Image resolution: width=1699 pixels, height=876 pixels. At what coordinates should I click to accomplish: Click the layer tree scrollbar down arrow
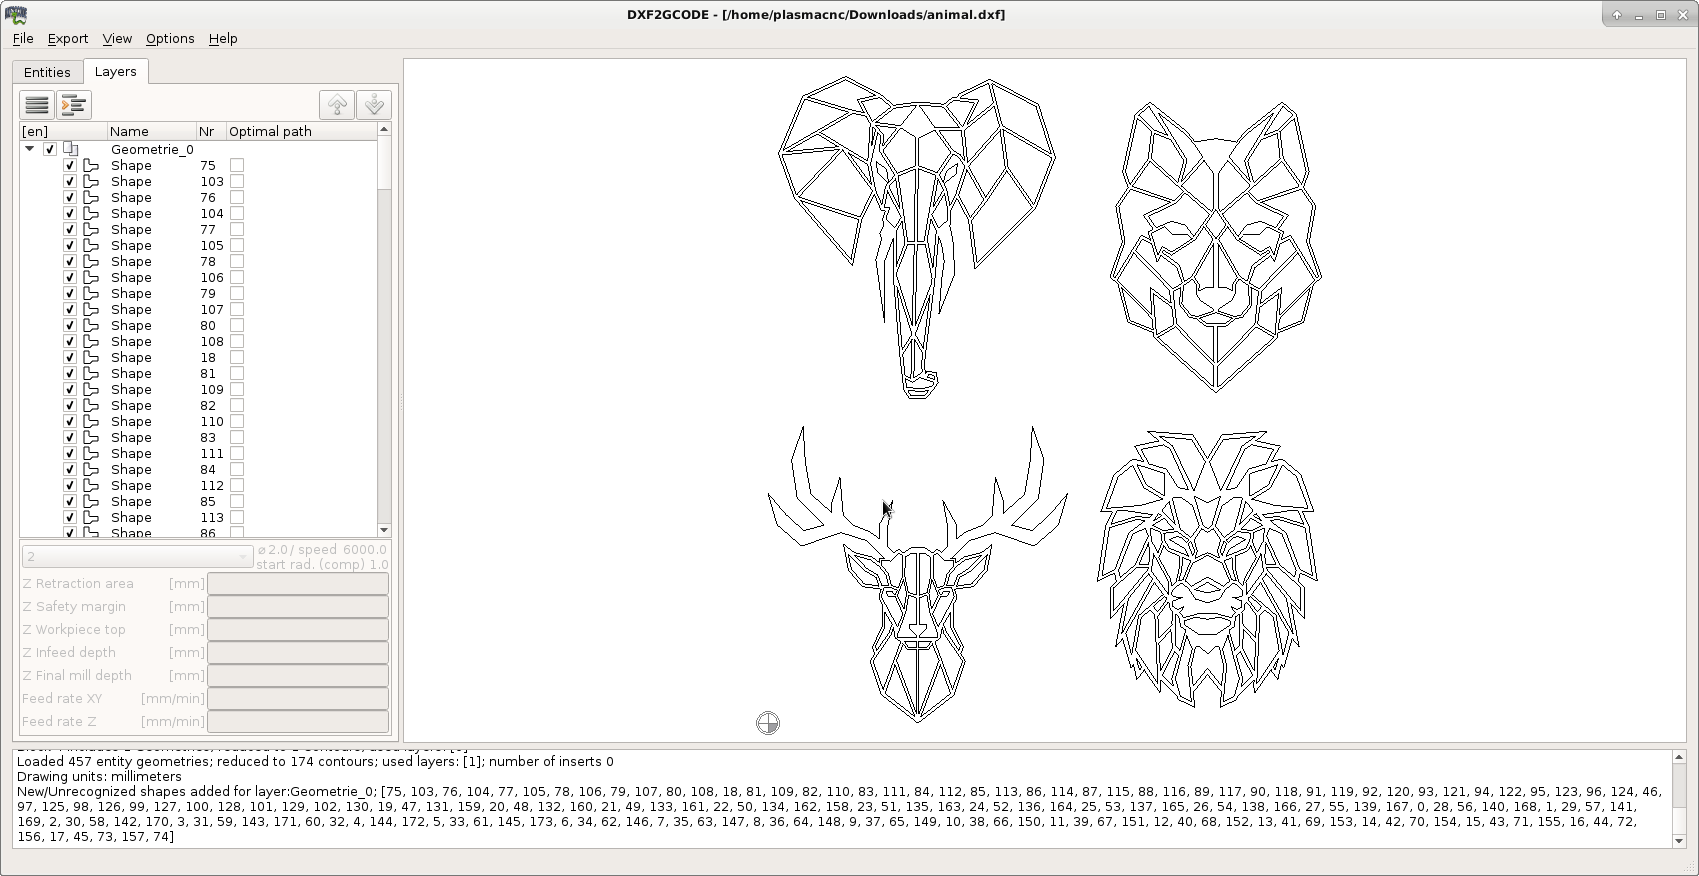click(384, 530)
